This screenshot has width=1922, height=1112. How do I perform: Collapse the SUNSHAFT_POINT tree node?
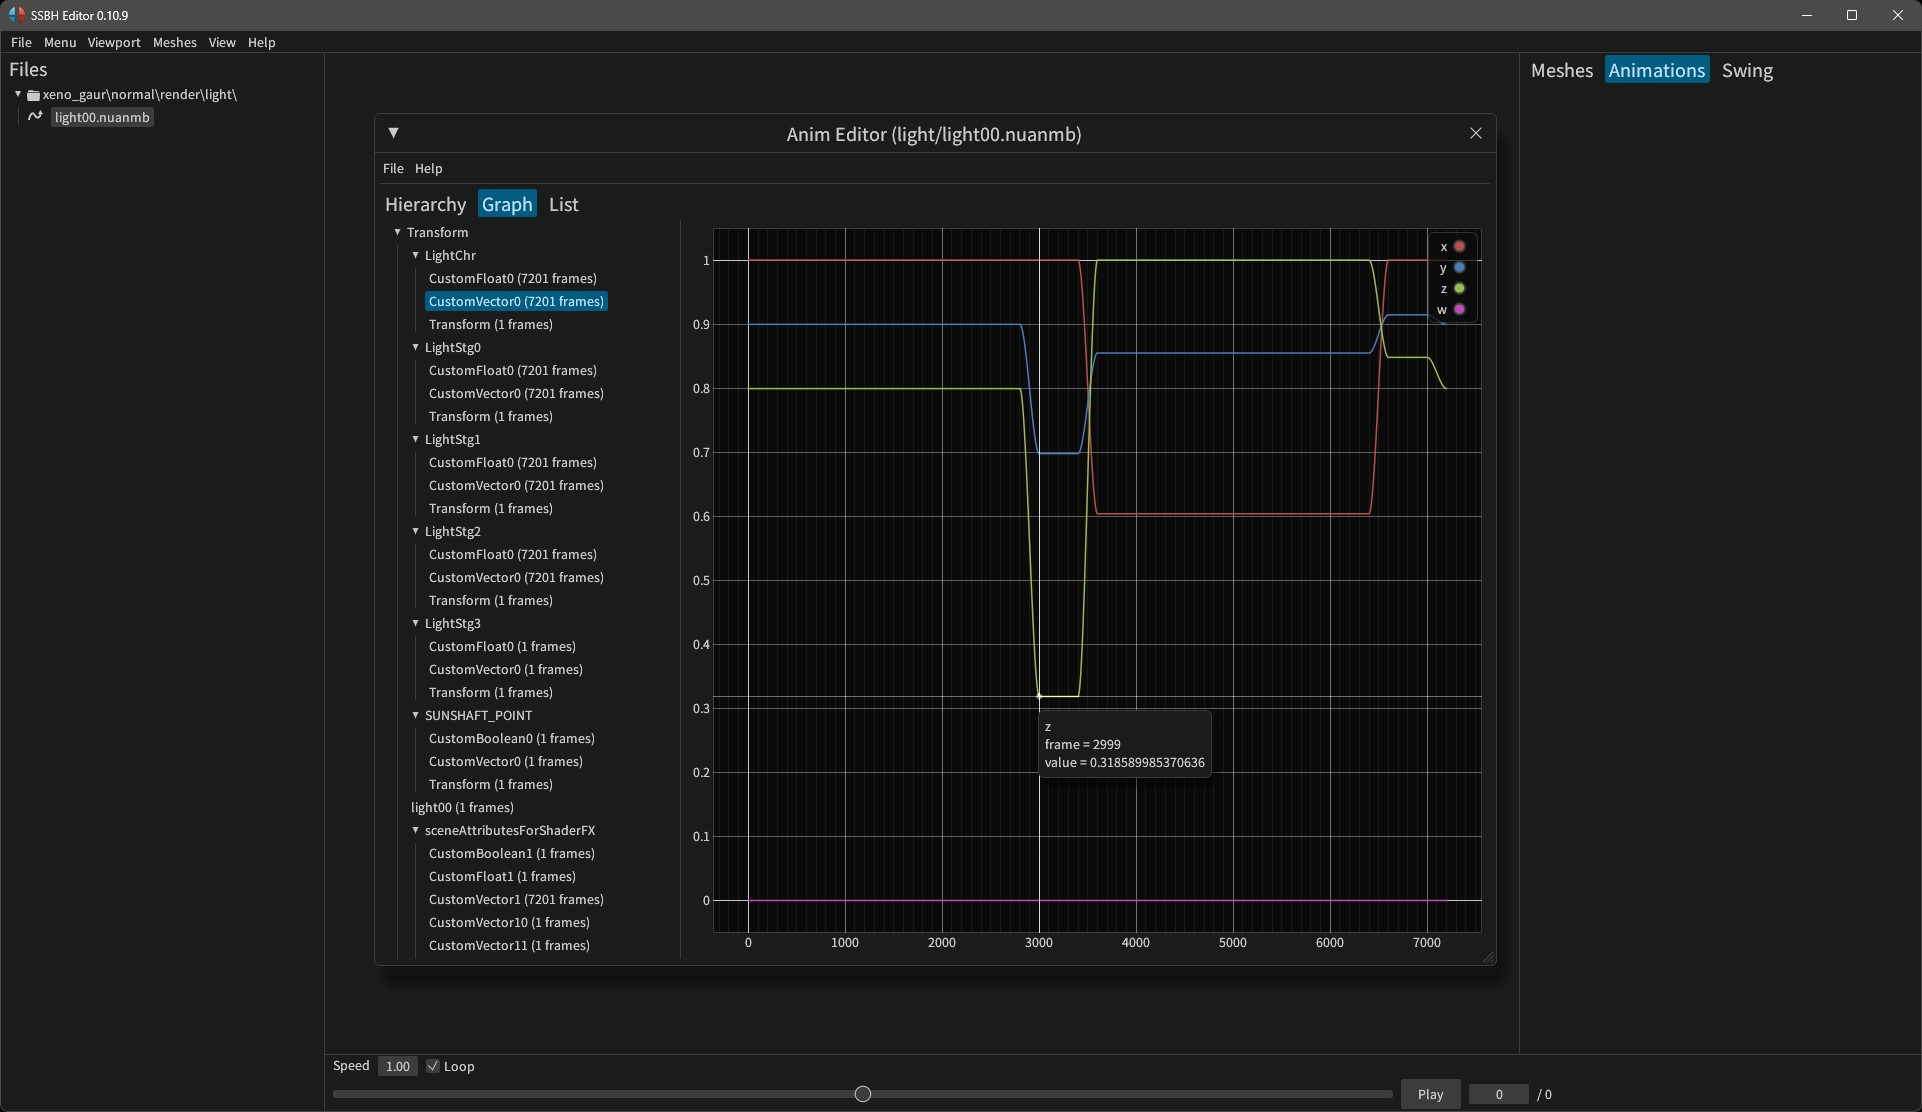pyautogui.click(x=416, y=716)
